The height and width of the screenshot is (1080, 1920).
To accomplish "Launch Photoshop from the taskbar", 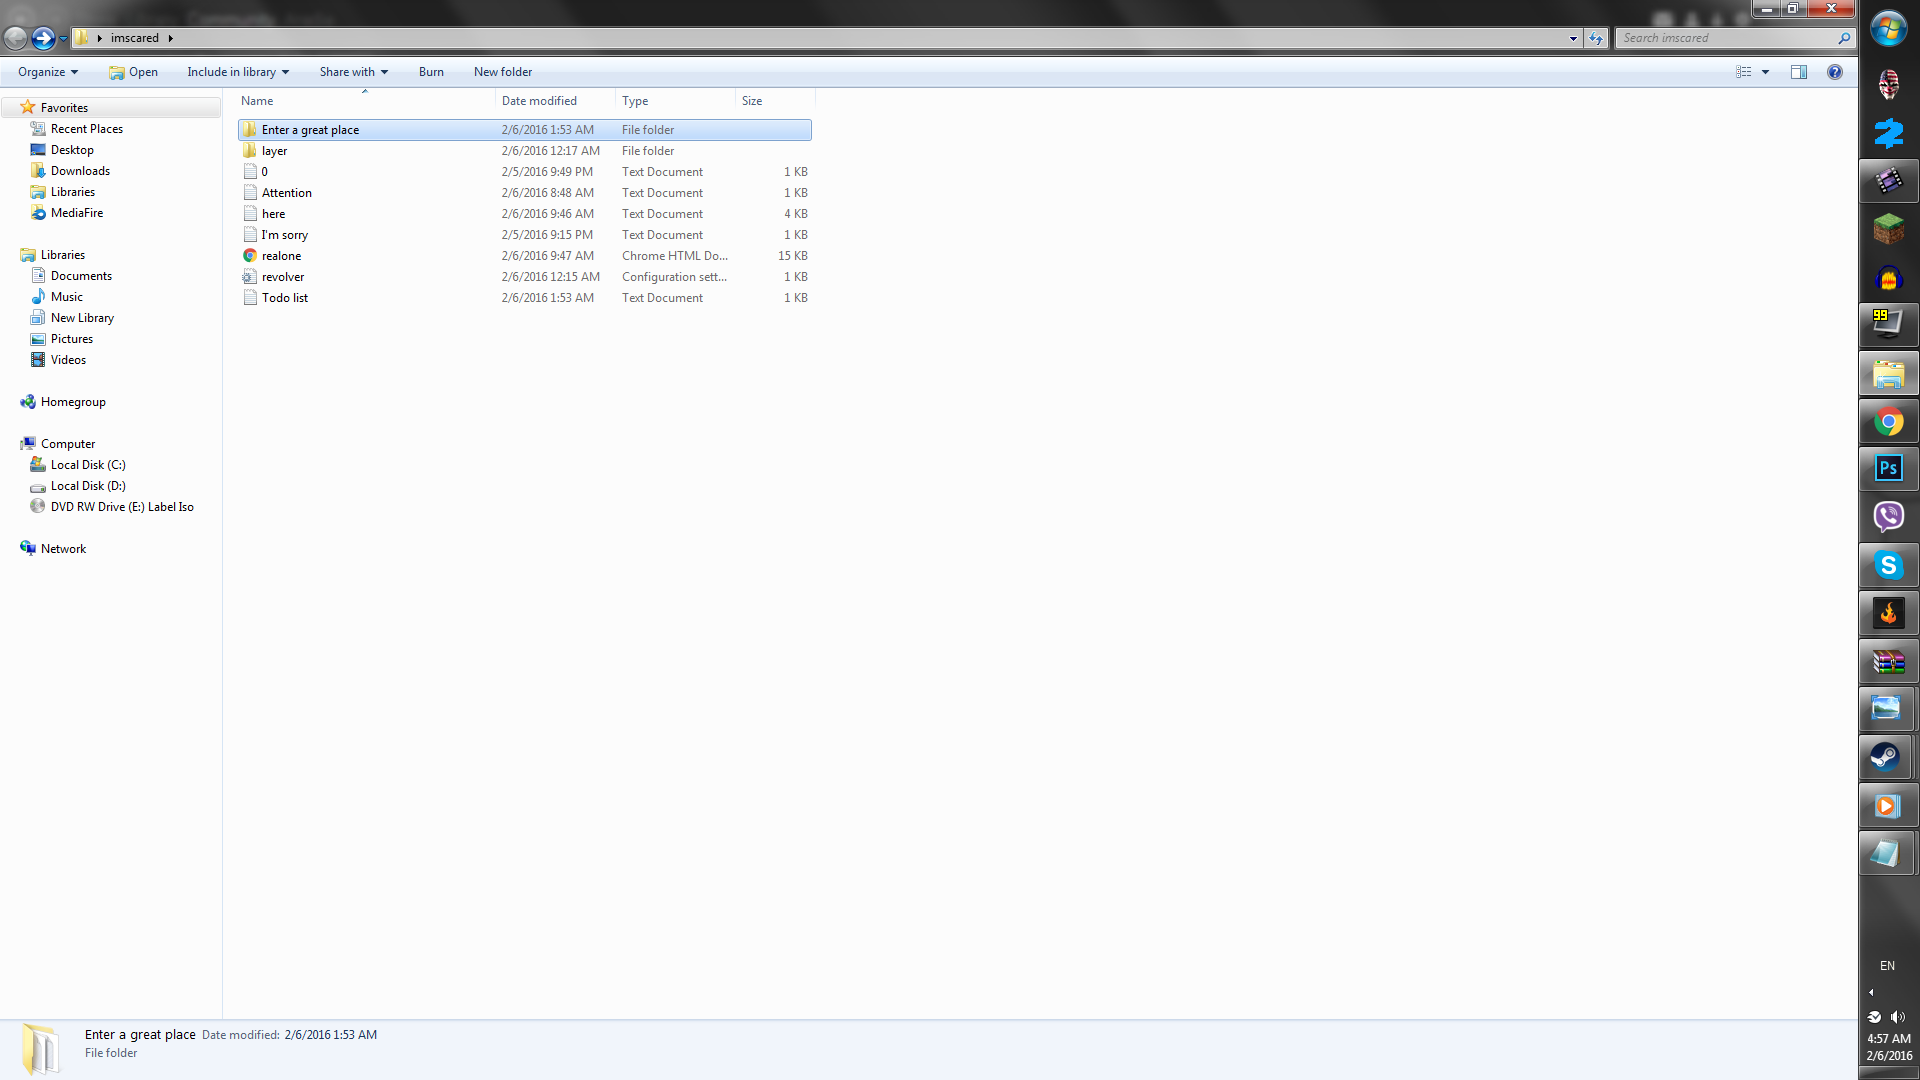I will tap(1888, 468).
